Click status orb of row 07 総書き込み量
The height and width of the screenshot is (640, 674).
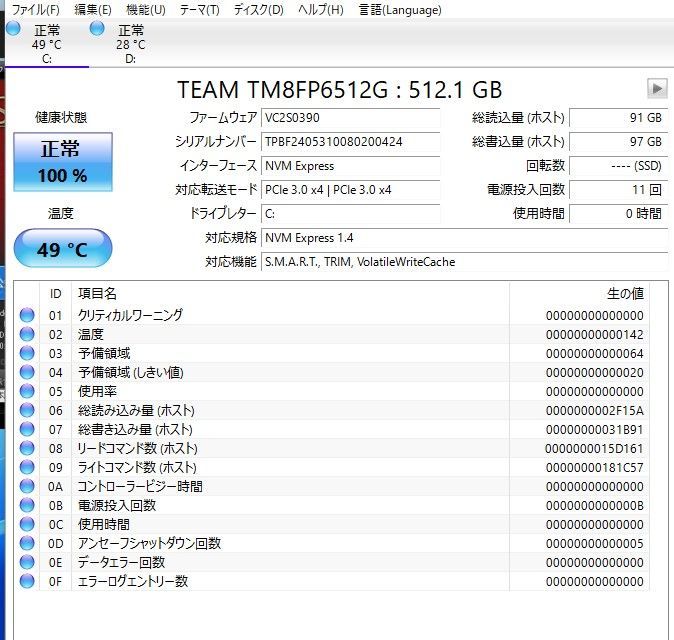27,429
